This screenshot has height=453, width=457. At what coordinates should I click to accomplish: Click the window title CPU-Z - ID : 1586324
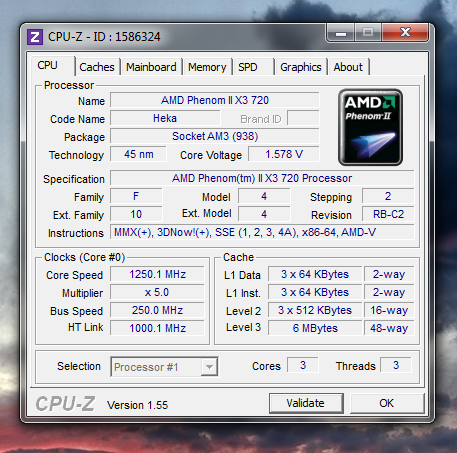pos(104,37)
